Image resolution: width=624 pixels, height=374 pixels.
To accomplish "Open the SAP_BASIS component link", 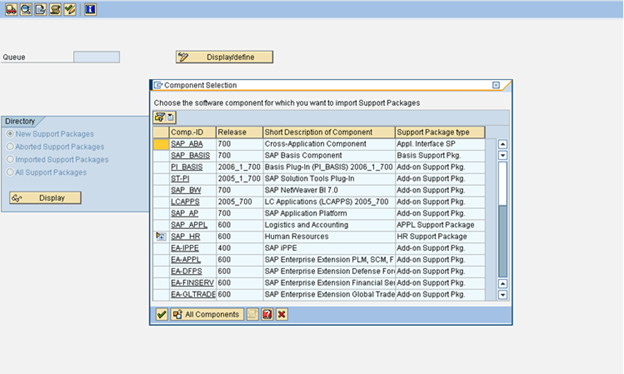I will (190, 156).
